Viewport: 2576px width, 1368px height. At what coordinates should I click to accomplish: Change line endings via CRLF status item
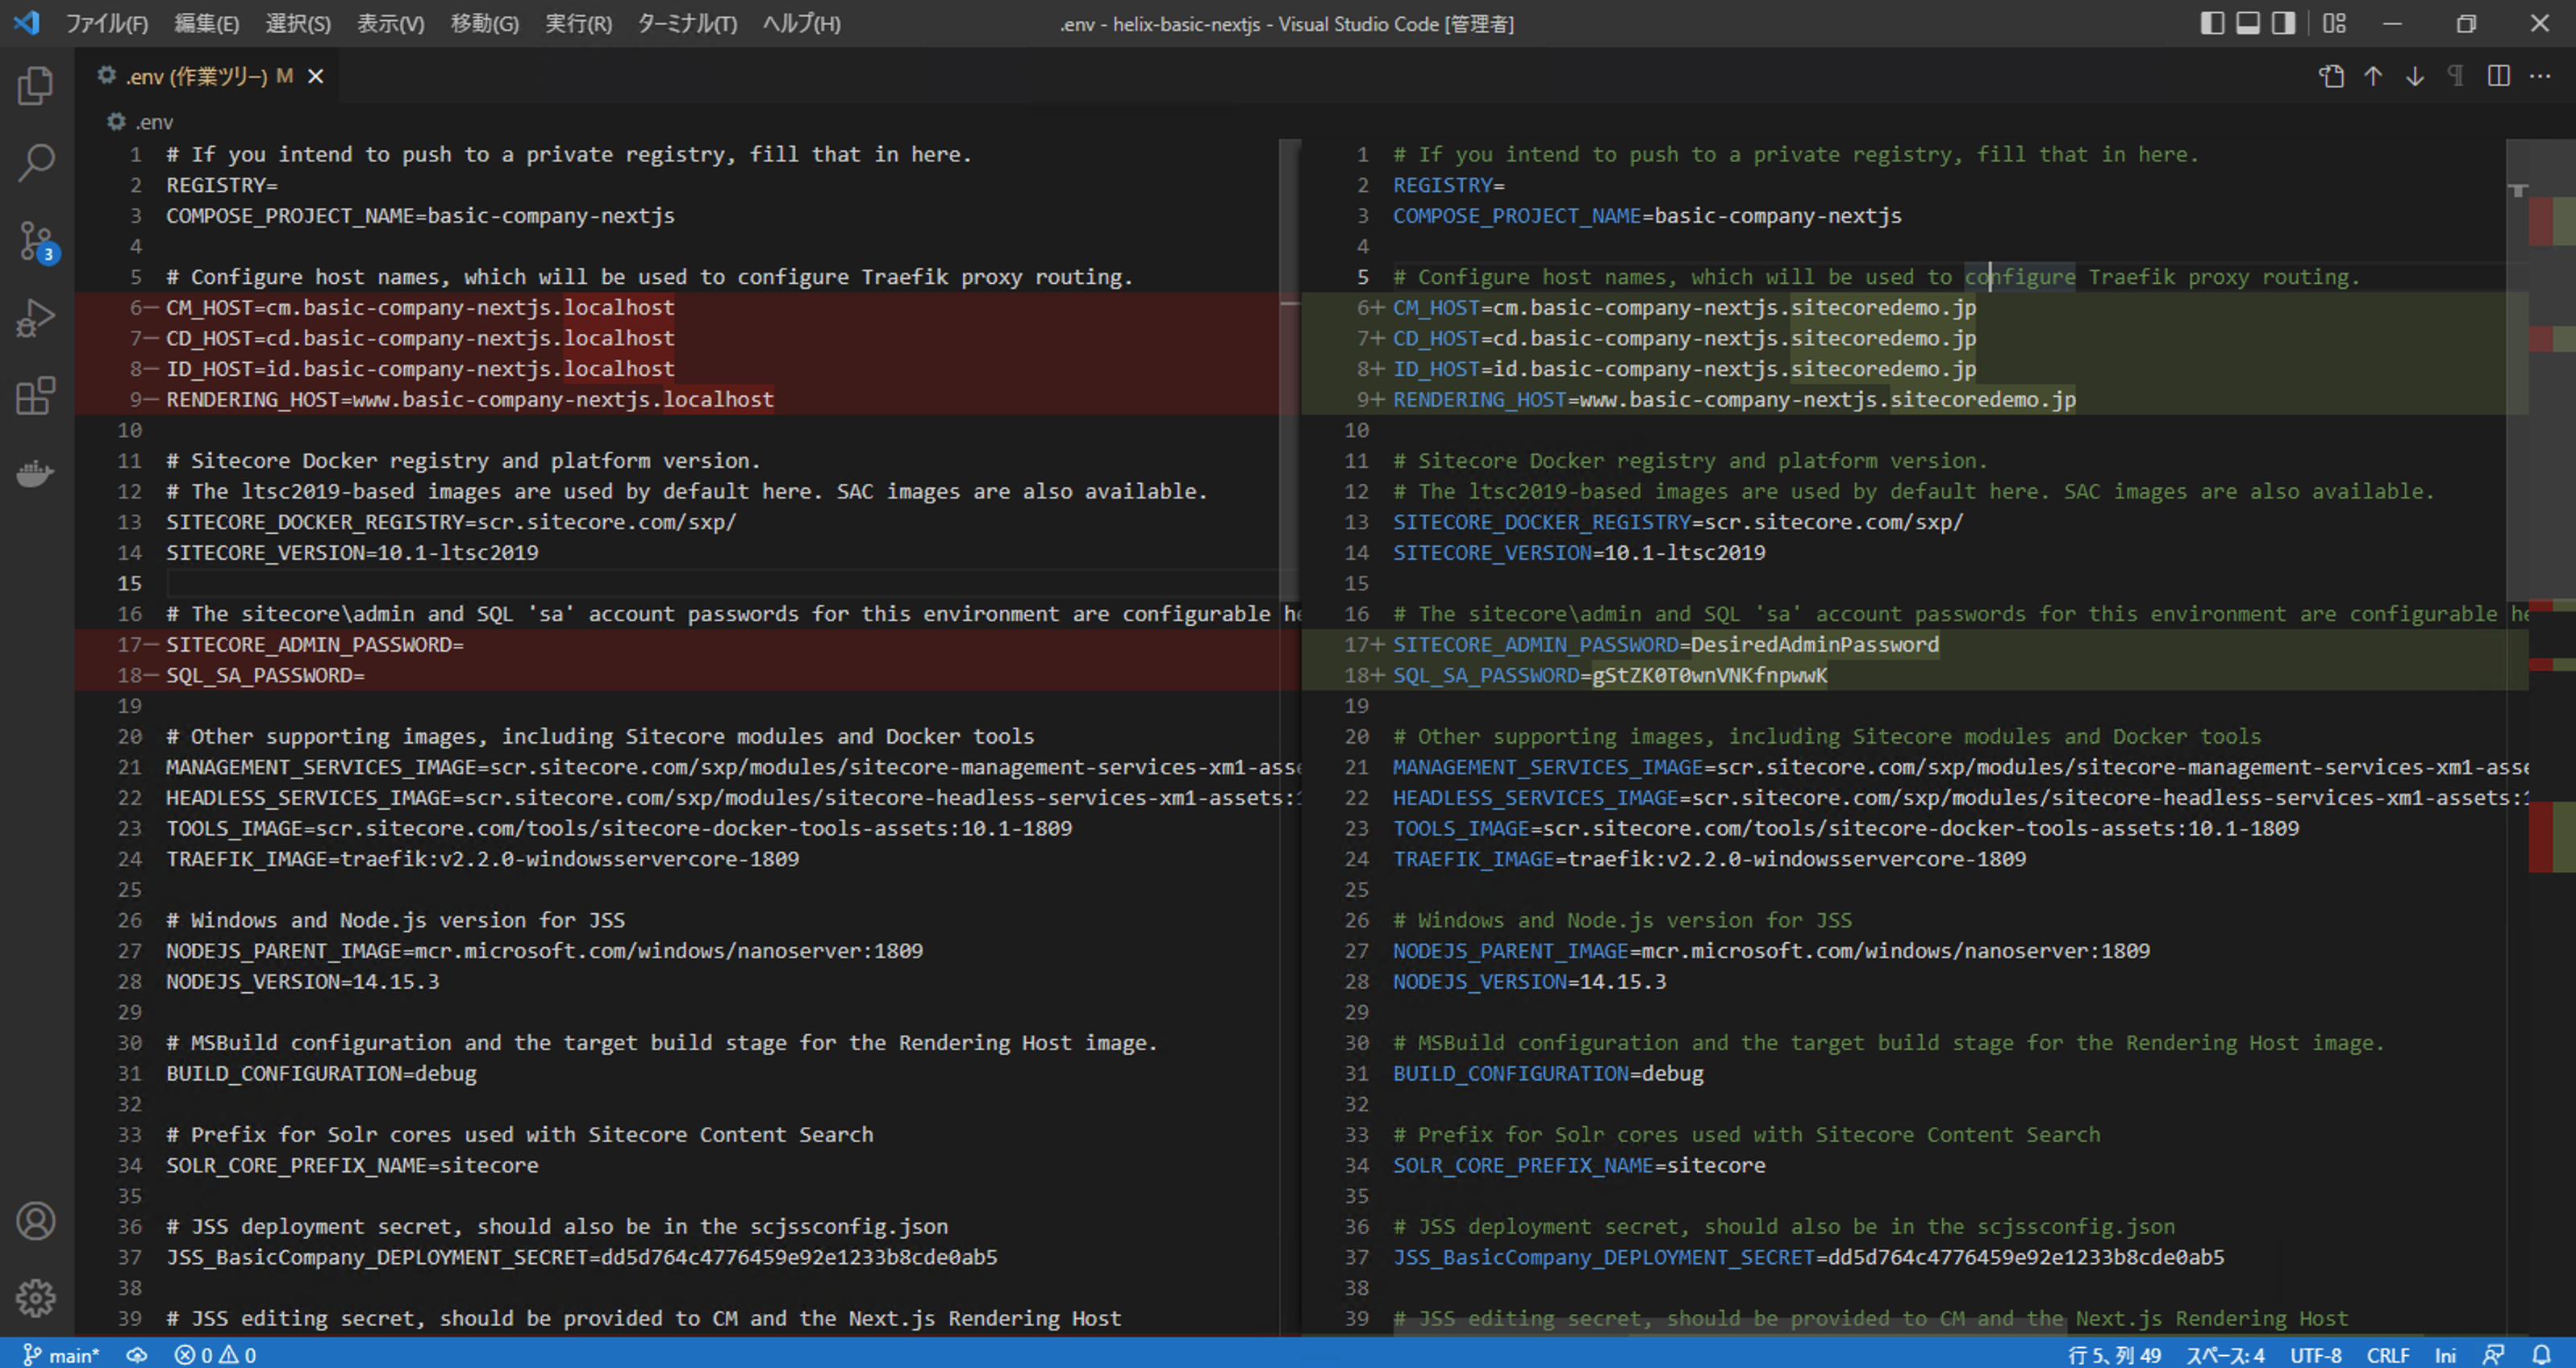tap(2388, 1355)
